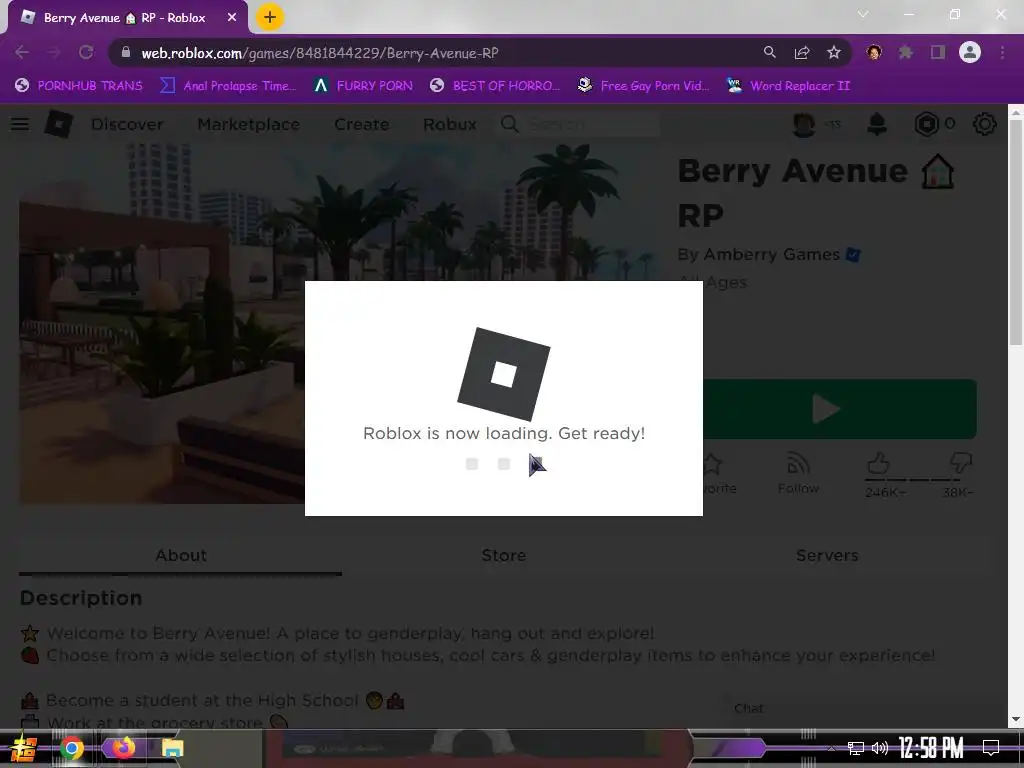Open the network icon in system tray
This screenshot has height=768, width=1024.
(856, 748)
